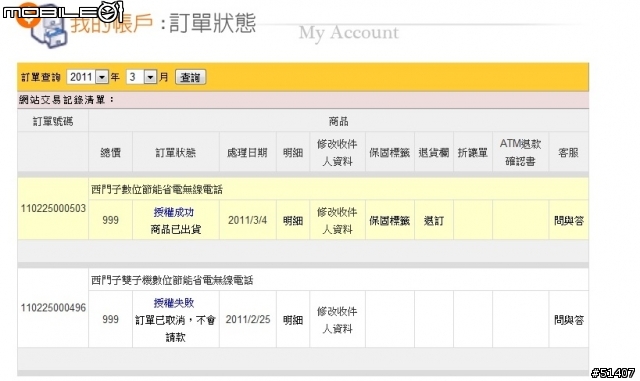640x381 pixels.
Task: Select order number 110225000496
Action: [53, 307]
